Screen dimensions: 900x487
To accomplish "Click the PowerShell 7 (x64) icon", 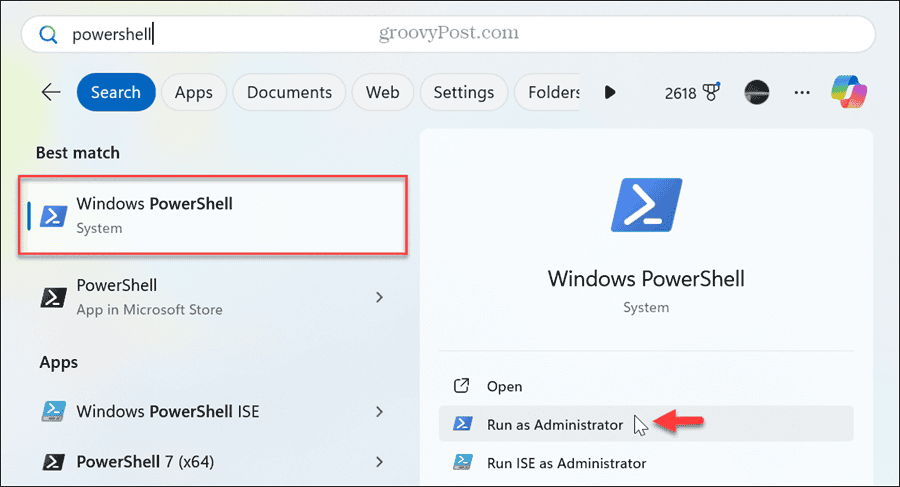I will point(53,462).
